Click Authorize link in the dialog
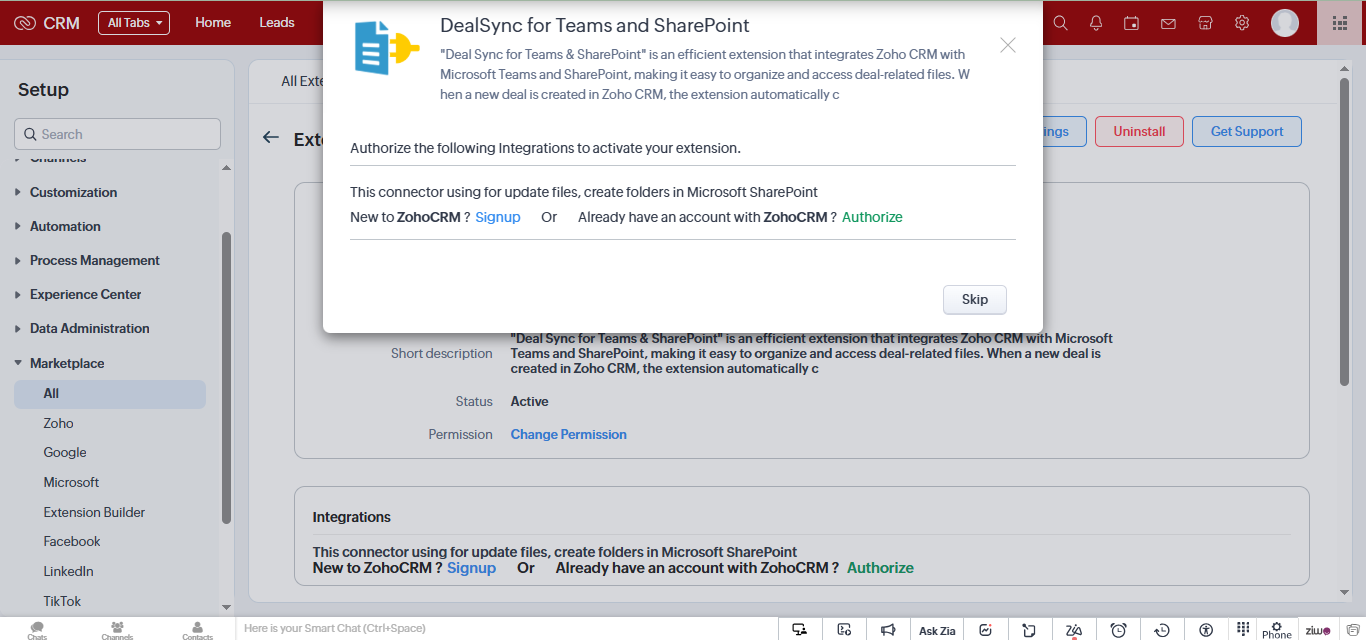The height and width of the screenshot is (640, 1366). click(872, 217)
